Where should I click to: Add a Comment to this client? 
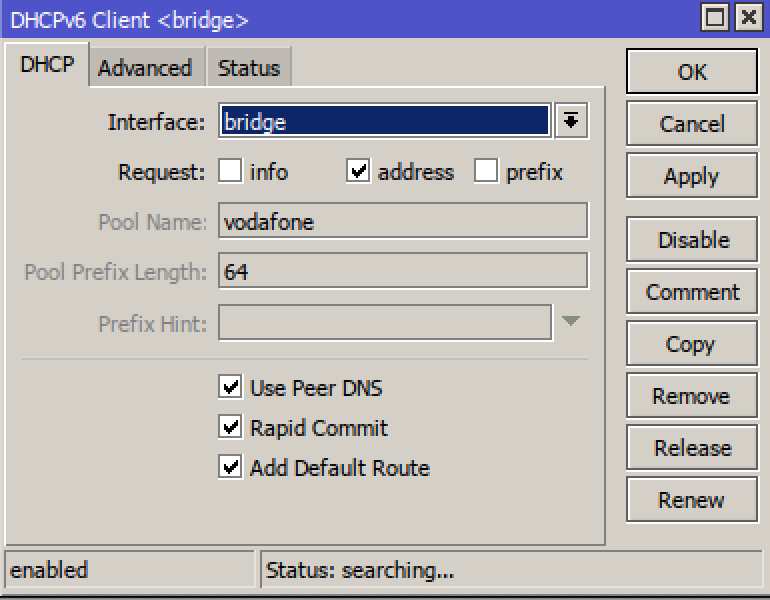click(692, 292)
